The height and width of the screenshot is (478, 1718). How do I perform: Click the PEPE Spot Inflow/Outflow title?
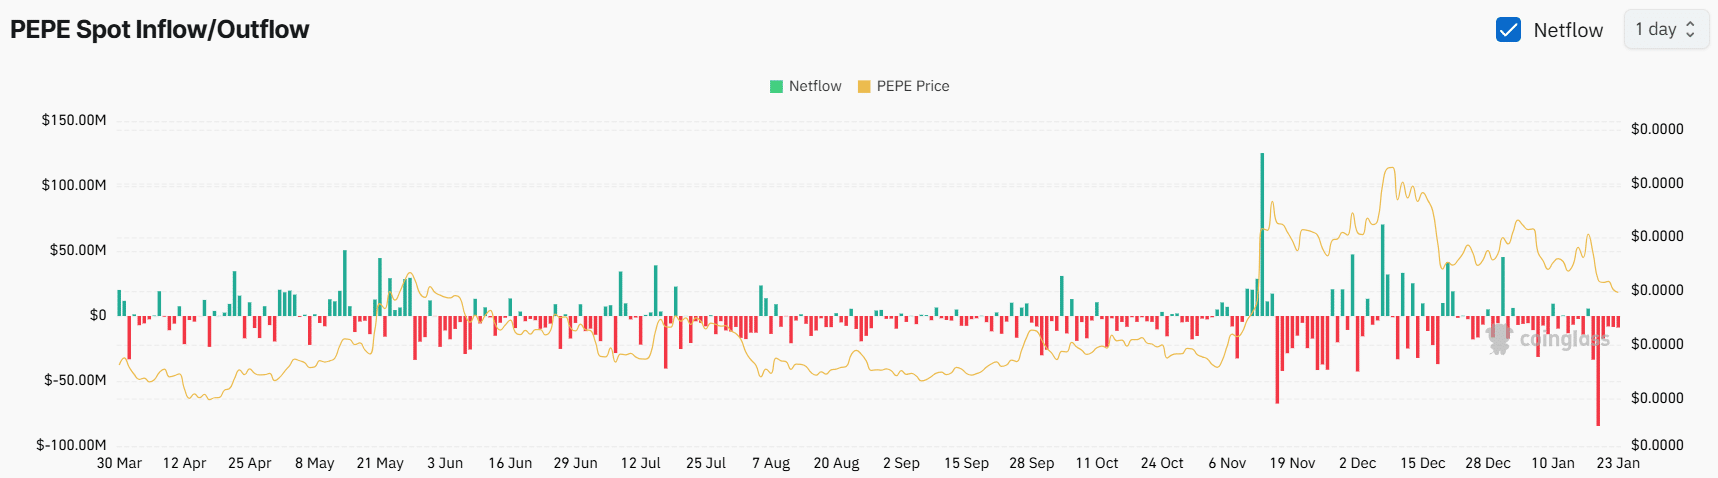pos(160,29)
